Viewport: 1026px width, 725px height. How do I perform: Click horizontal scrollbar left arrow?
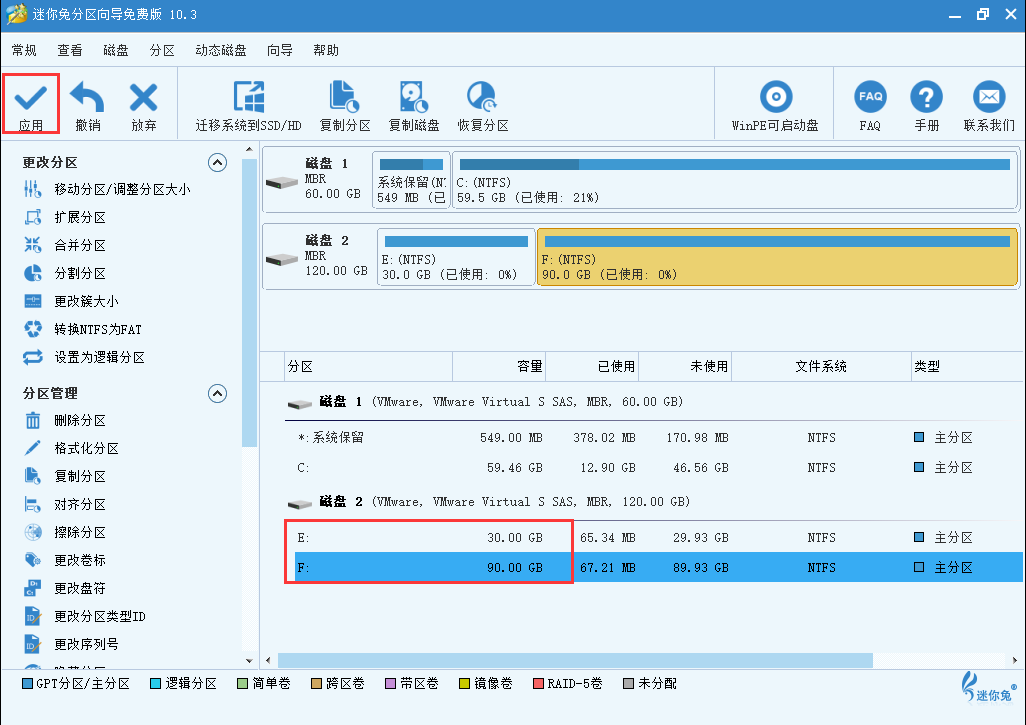click(x=268, y=660)
